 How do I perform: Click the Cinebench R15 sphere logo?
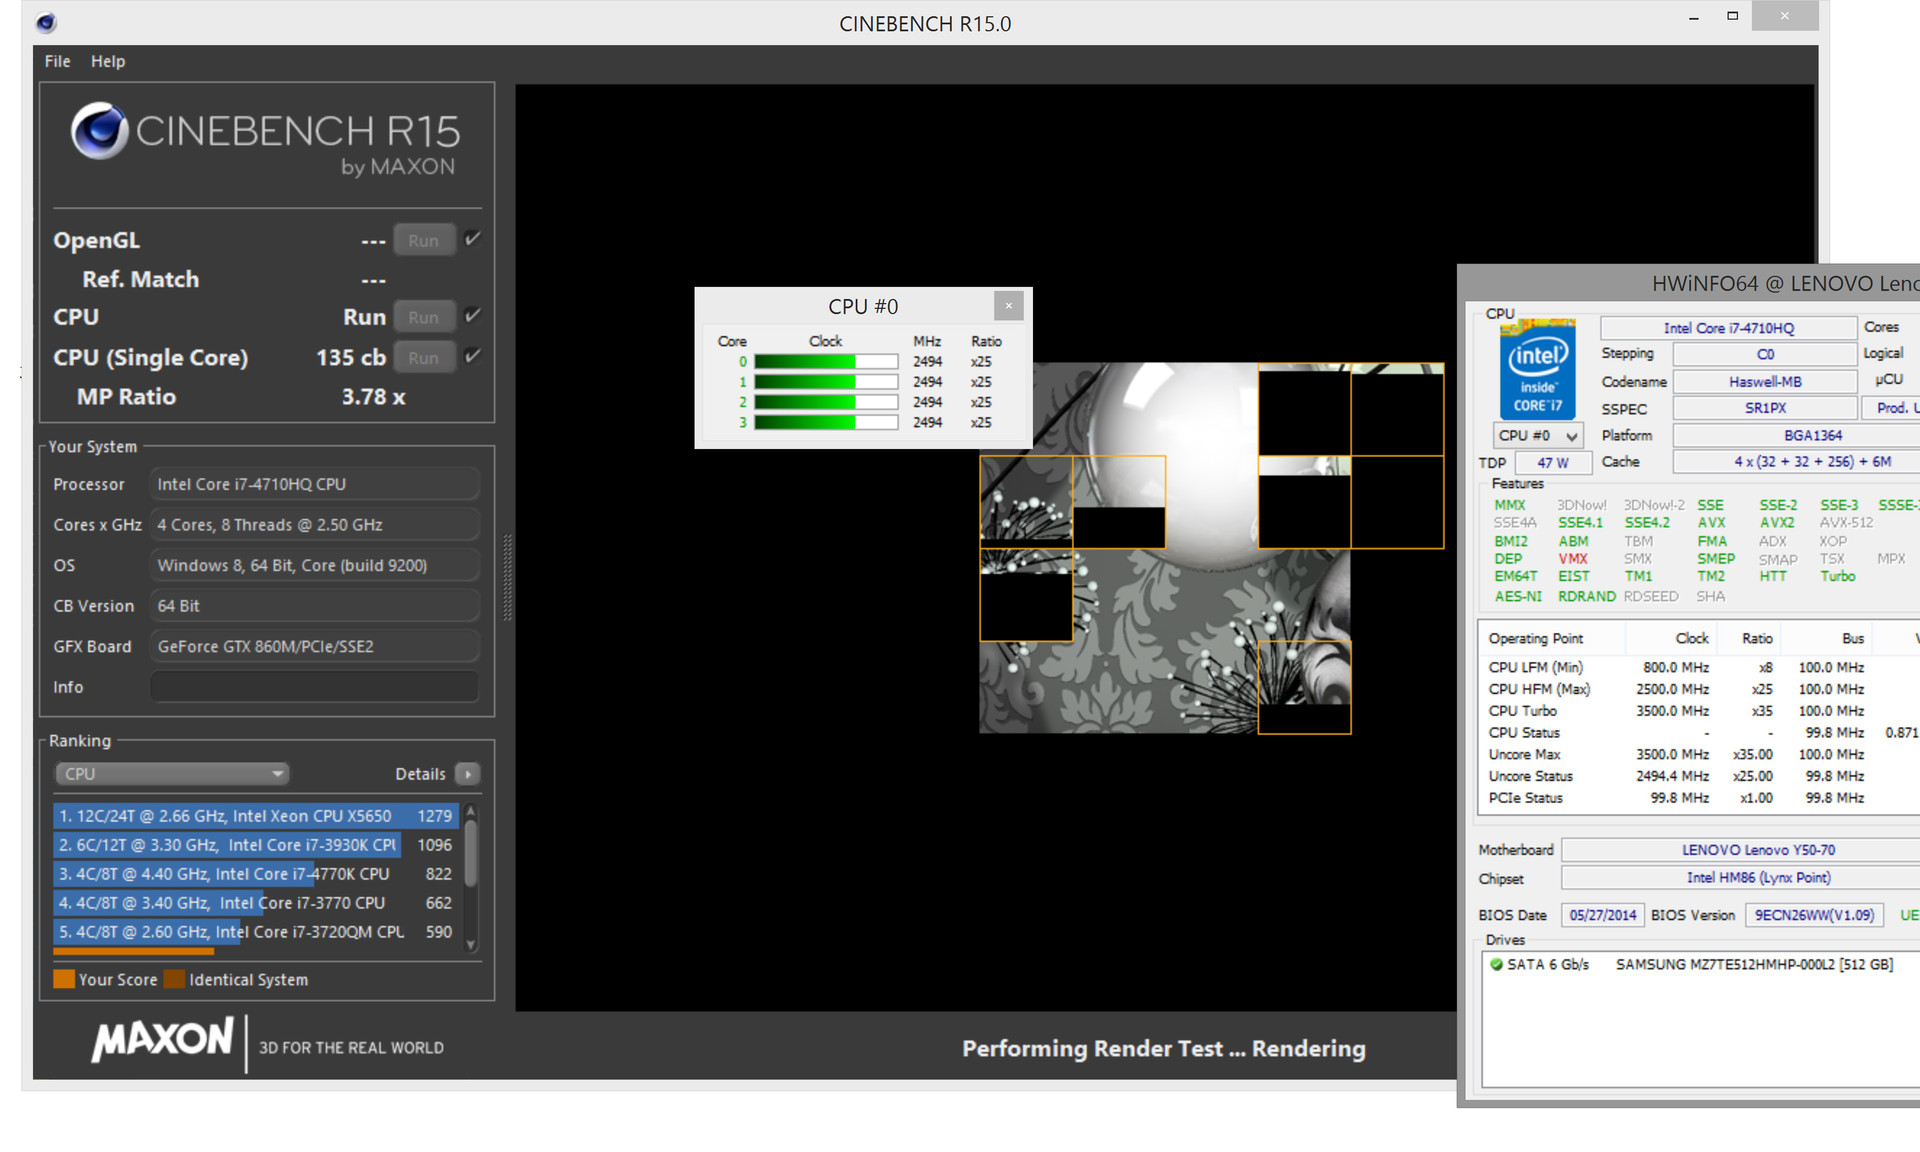[99, 131]
